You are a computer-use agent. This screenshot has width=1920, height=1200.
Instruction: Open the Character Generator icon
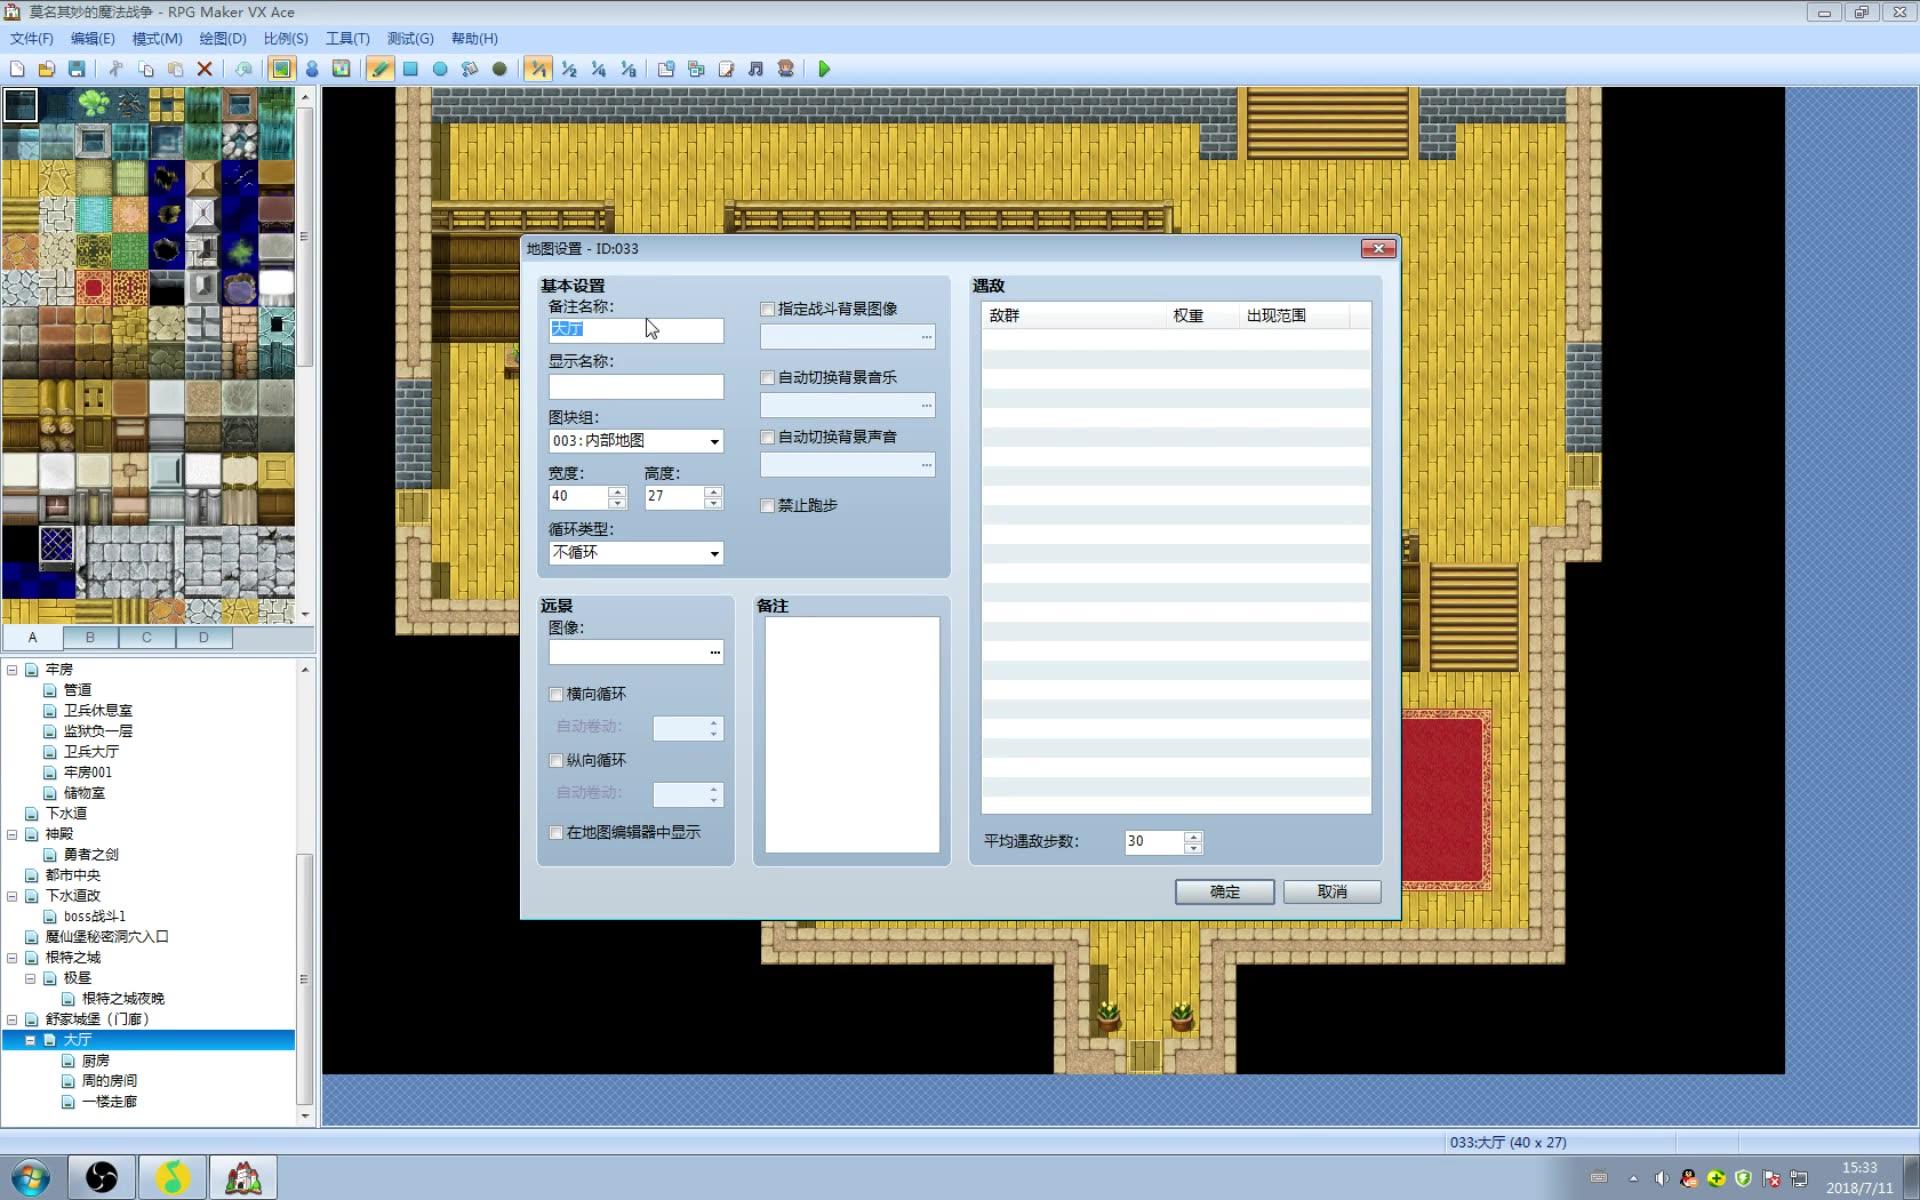coord(786,69)
